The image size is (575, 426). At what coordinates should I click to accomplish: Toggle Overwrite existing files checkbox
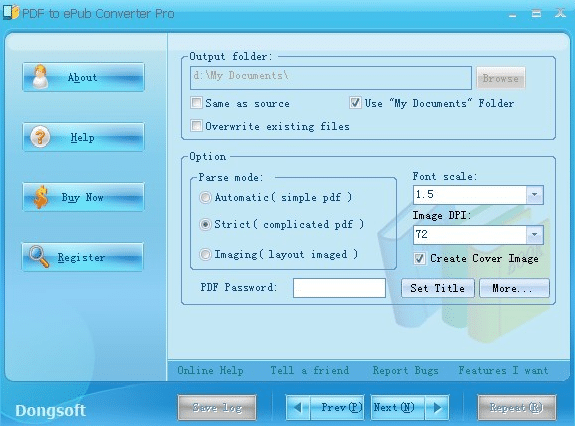tap(196, 126)
